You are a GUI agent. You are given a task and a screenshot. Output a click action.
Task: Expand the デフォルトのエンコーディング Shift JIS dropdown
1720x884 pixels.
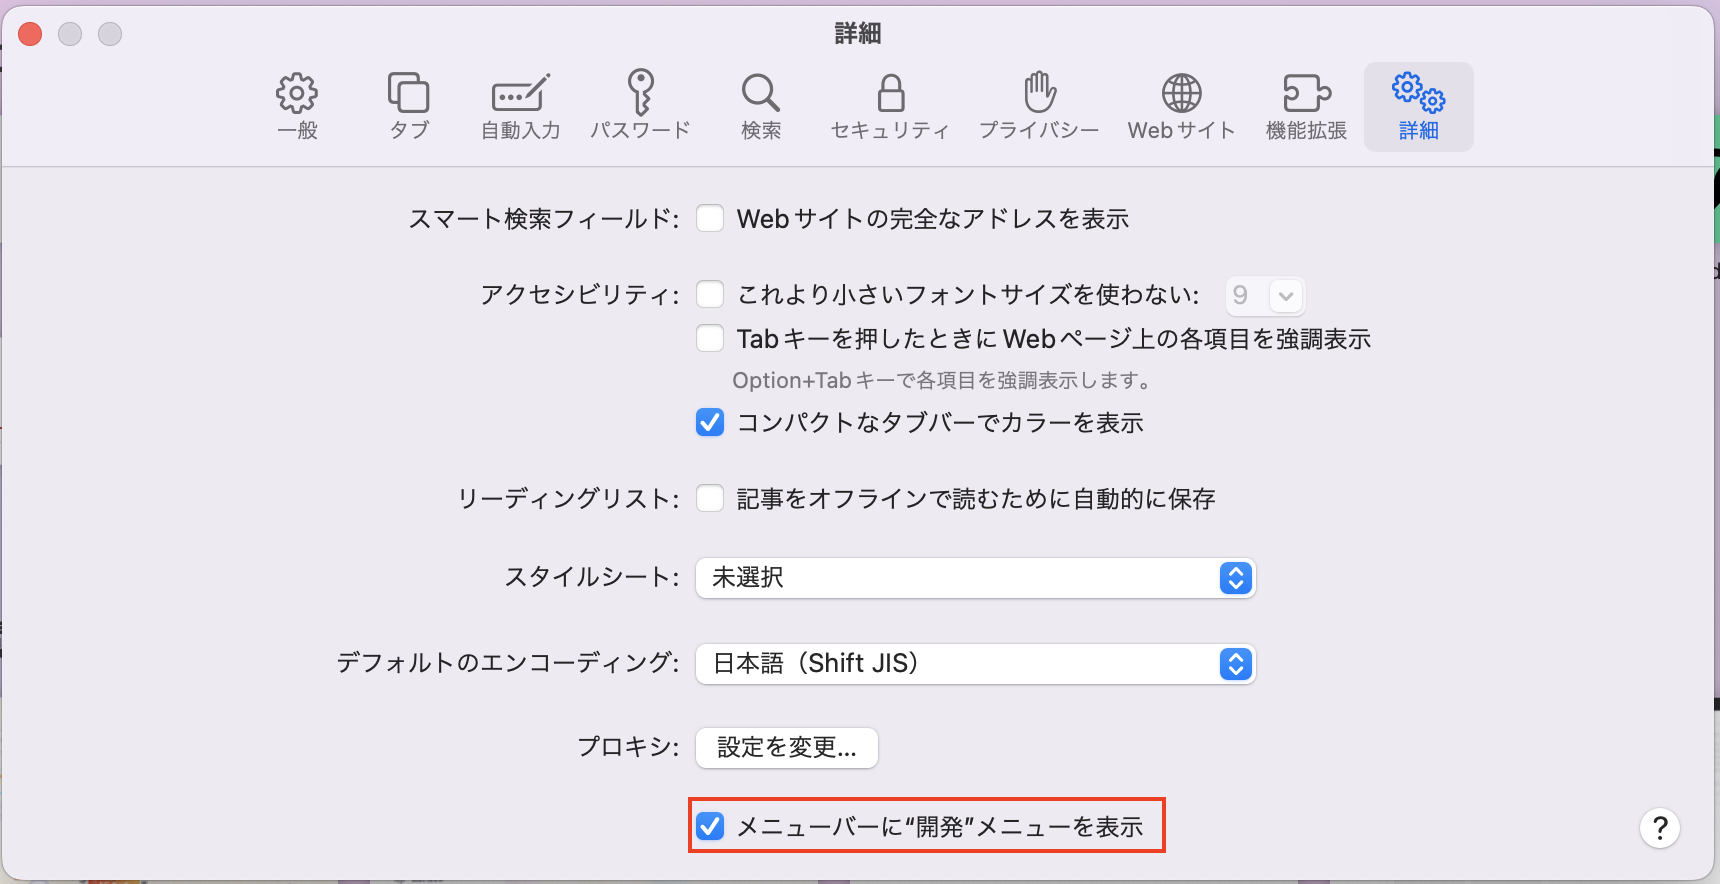click(x=975, y=664)
